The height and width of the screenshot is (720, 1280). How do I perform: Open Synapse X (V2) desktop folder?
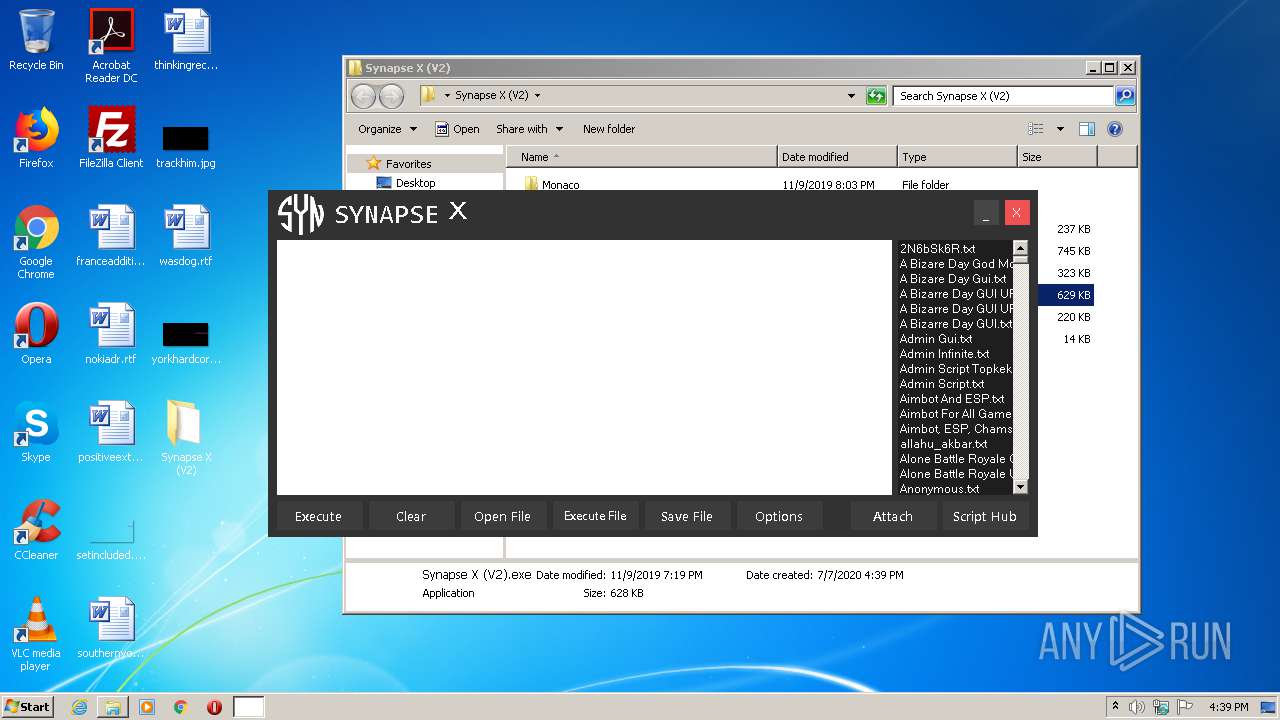click(x=186, y=438)
